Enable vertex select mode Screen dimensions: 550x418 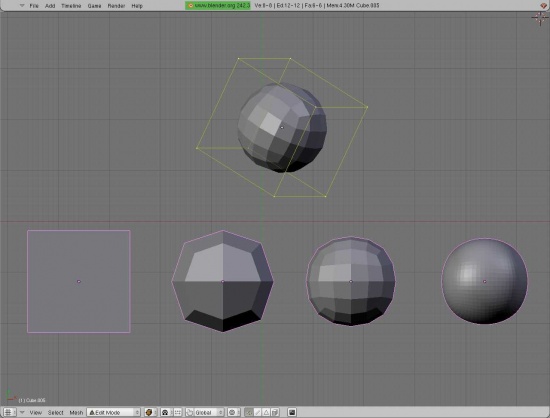[249, 412]
